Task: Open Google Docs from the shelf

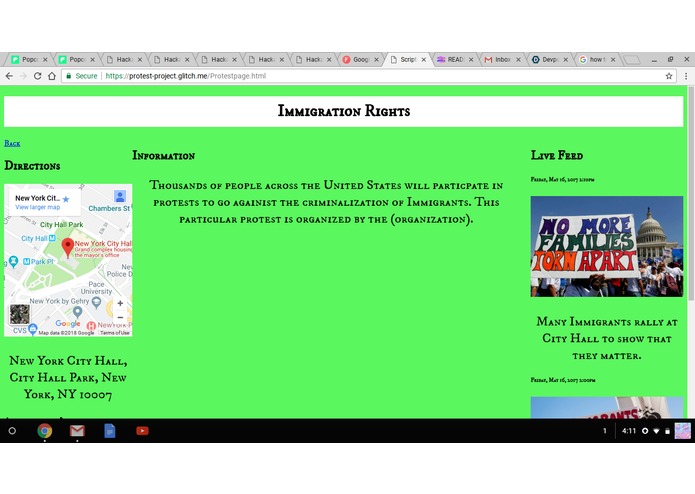Action: pyautogui.click(x=109, y=431)
